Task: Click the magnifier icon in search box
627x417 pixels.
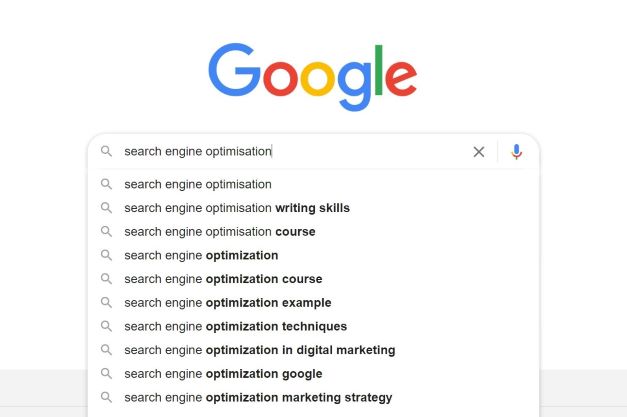Action: click(106, 151)
